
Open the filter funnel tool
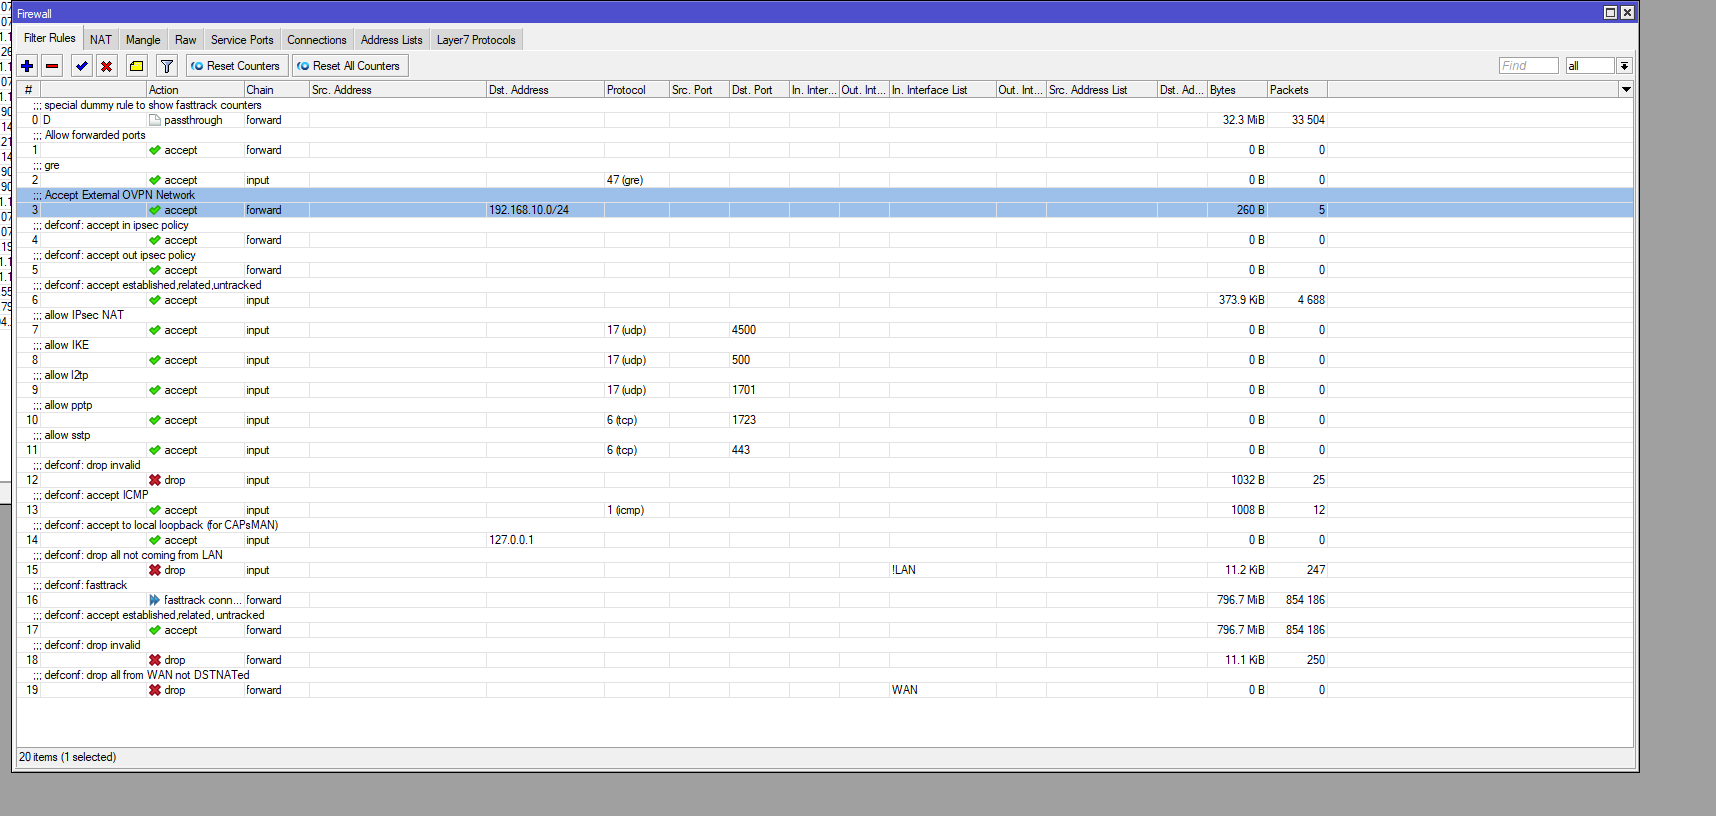click(167, 66)
